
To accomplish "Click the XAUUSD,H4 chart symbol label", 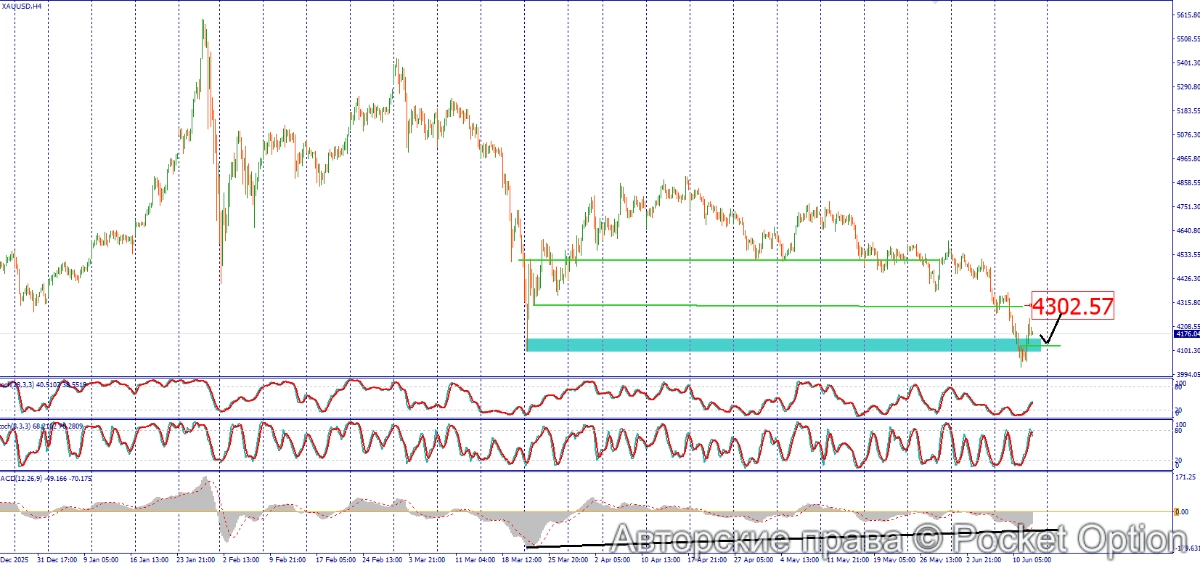I will click(x=23, y=6).
